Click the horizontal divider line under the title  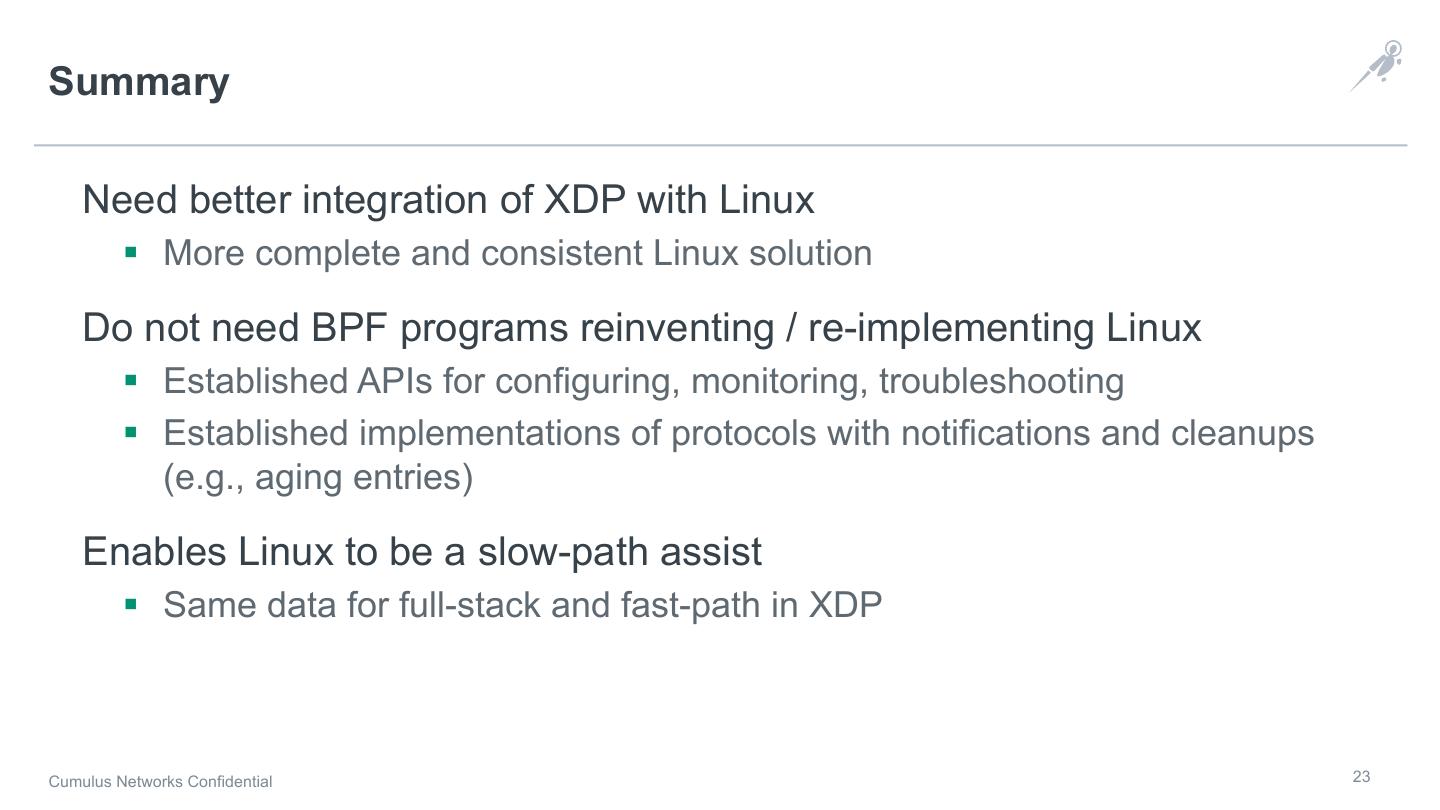[720, 145]
